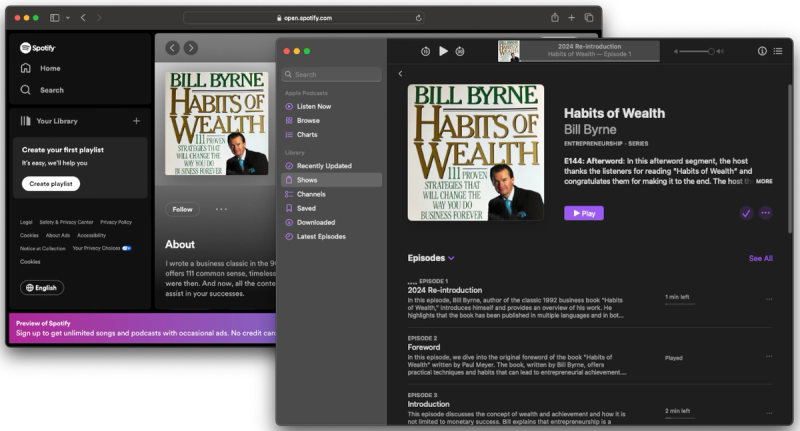Screen dimensions: 800x431
Task: Show the Playing Next queue list icon
Action: [778, 51]
